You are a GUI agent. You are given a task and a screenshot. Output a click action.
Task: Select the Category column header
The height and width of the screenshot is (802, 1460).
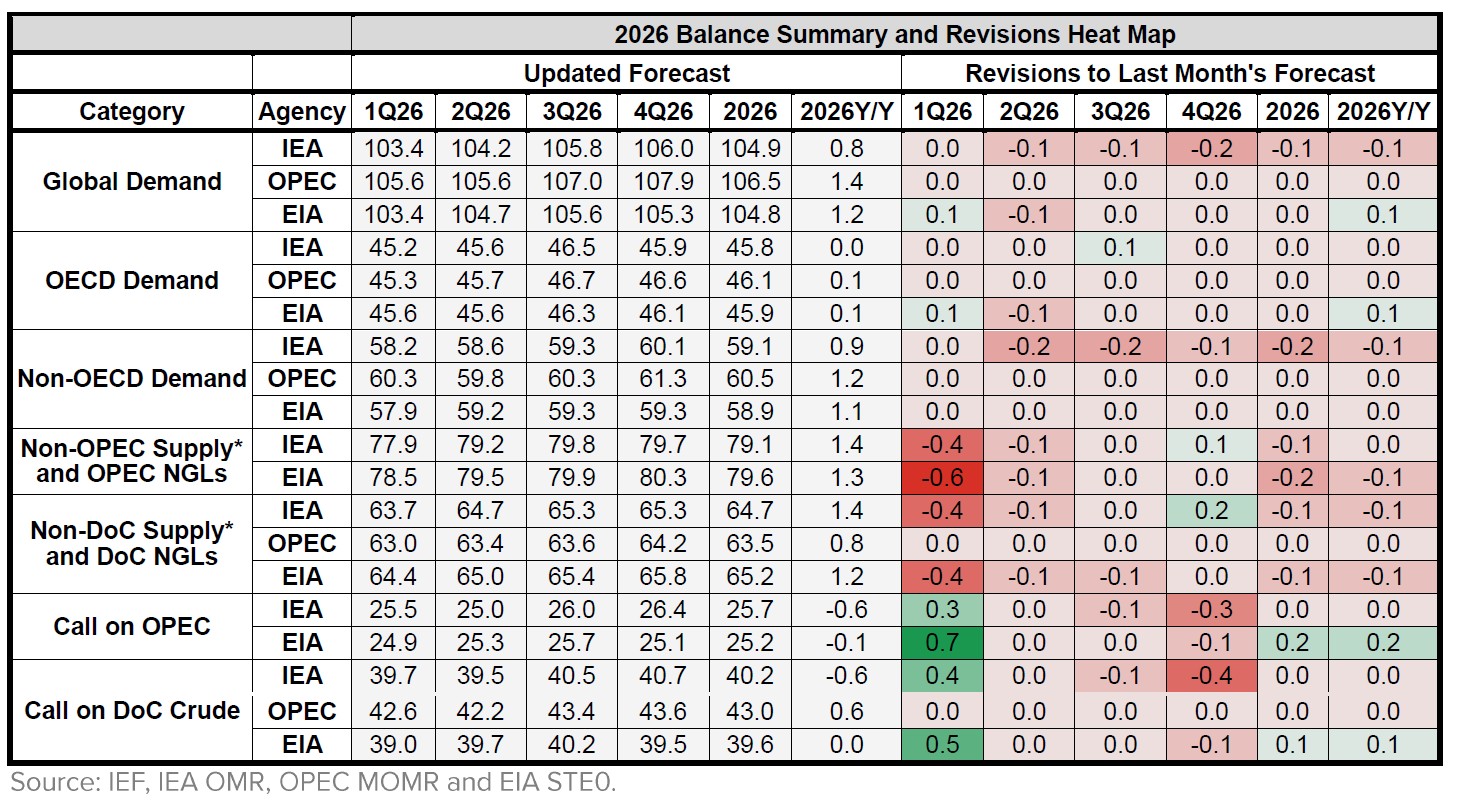pyautogui.click(x=132, y=112)
